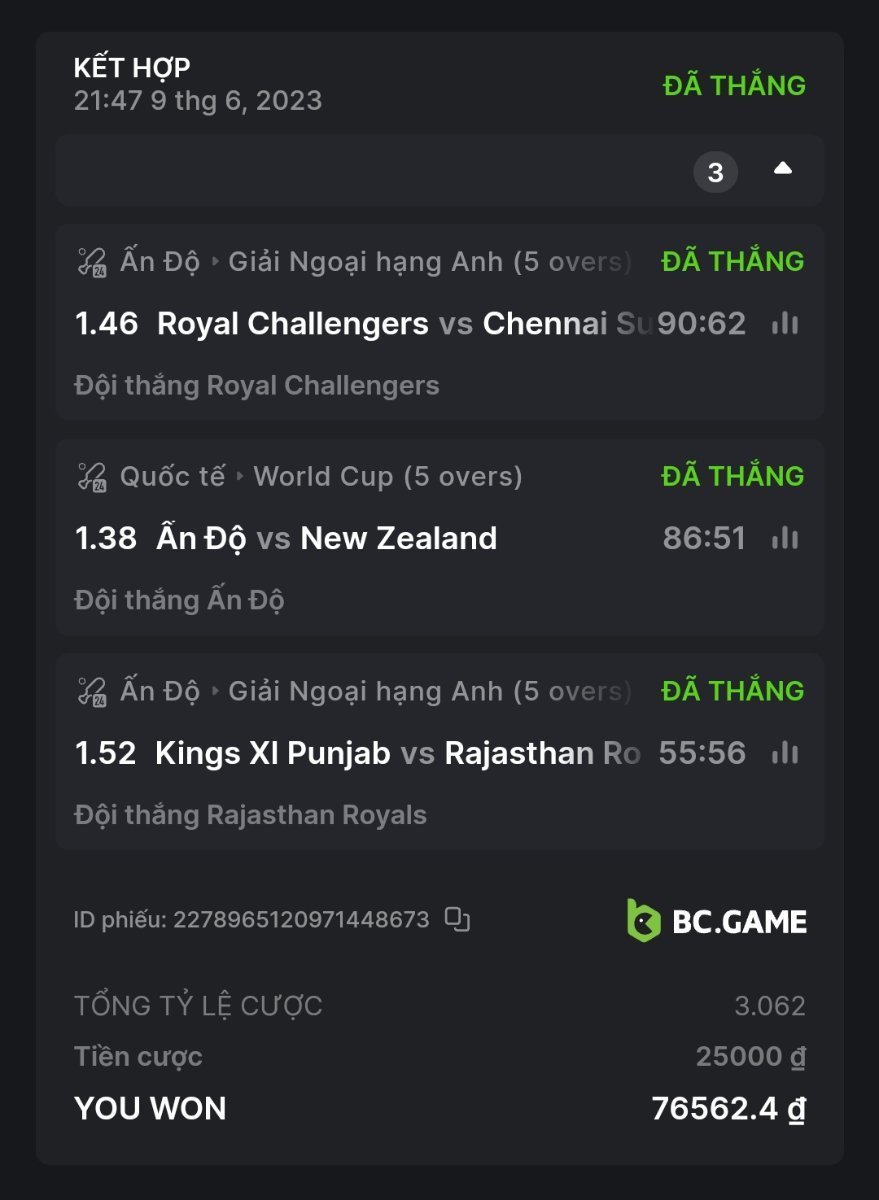This screenshot has height=1200, width=879.
Task: Click the selections count badge showing 3
Action: [x=715, y=172]
